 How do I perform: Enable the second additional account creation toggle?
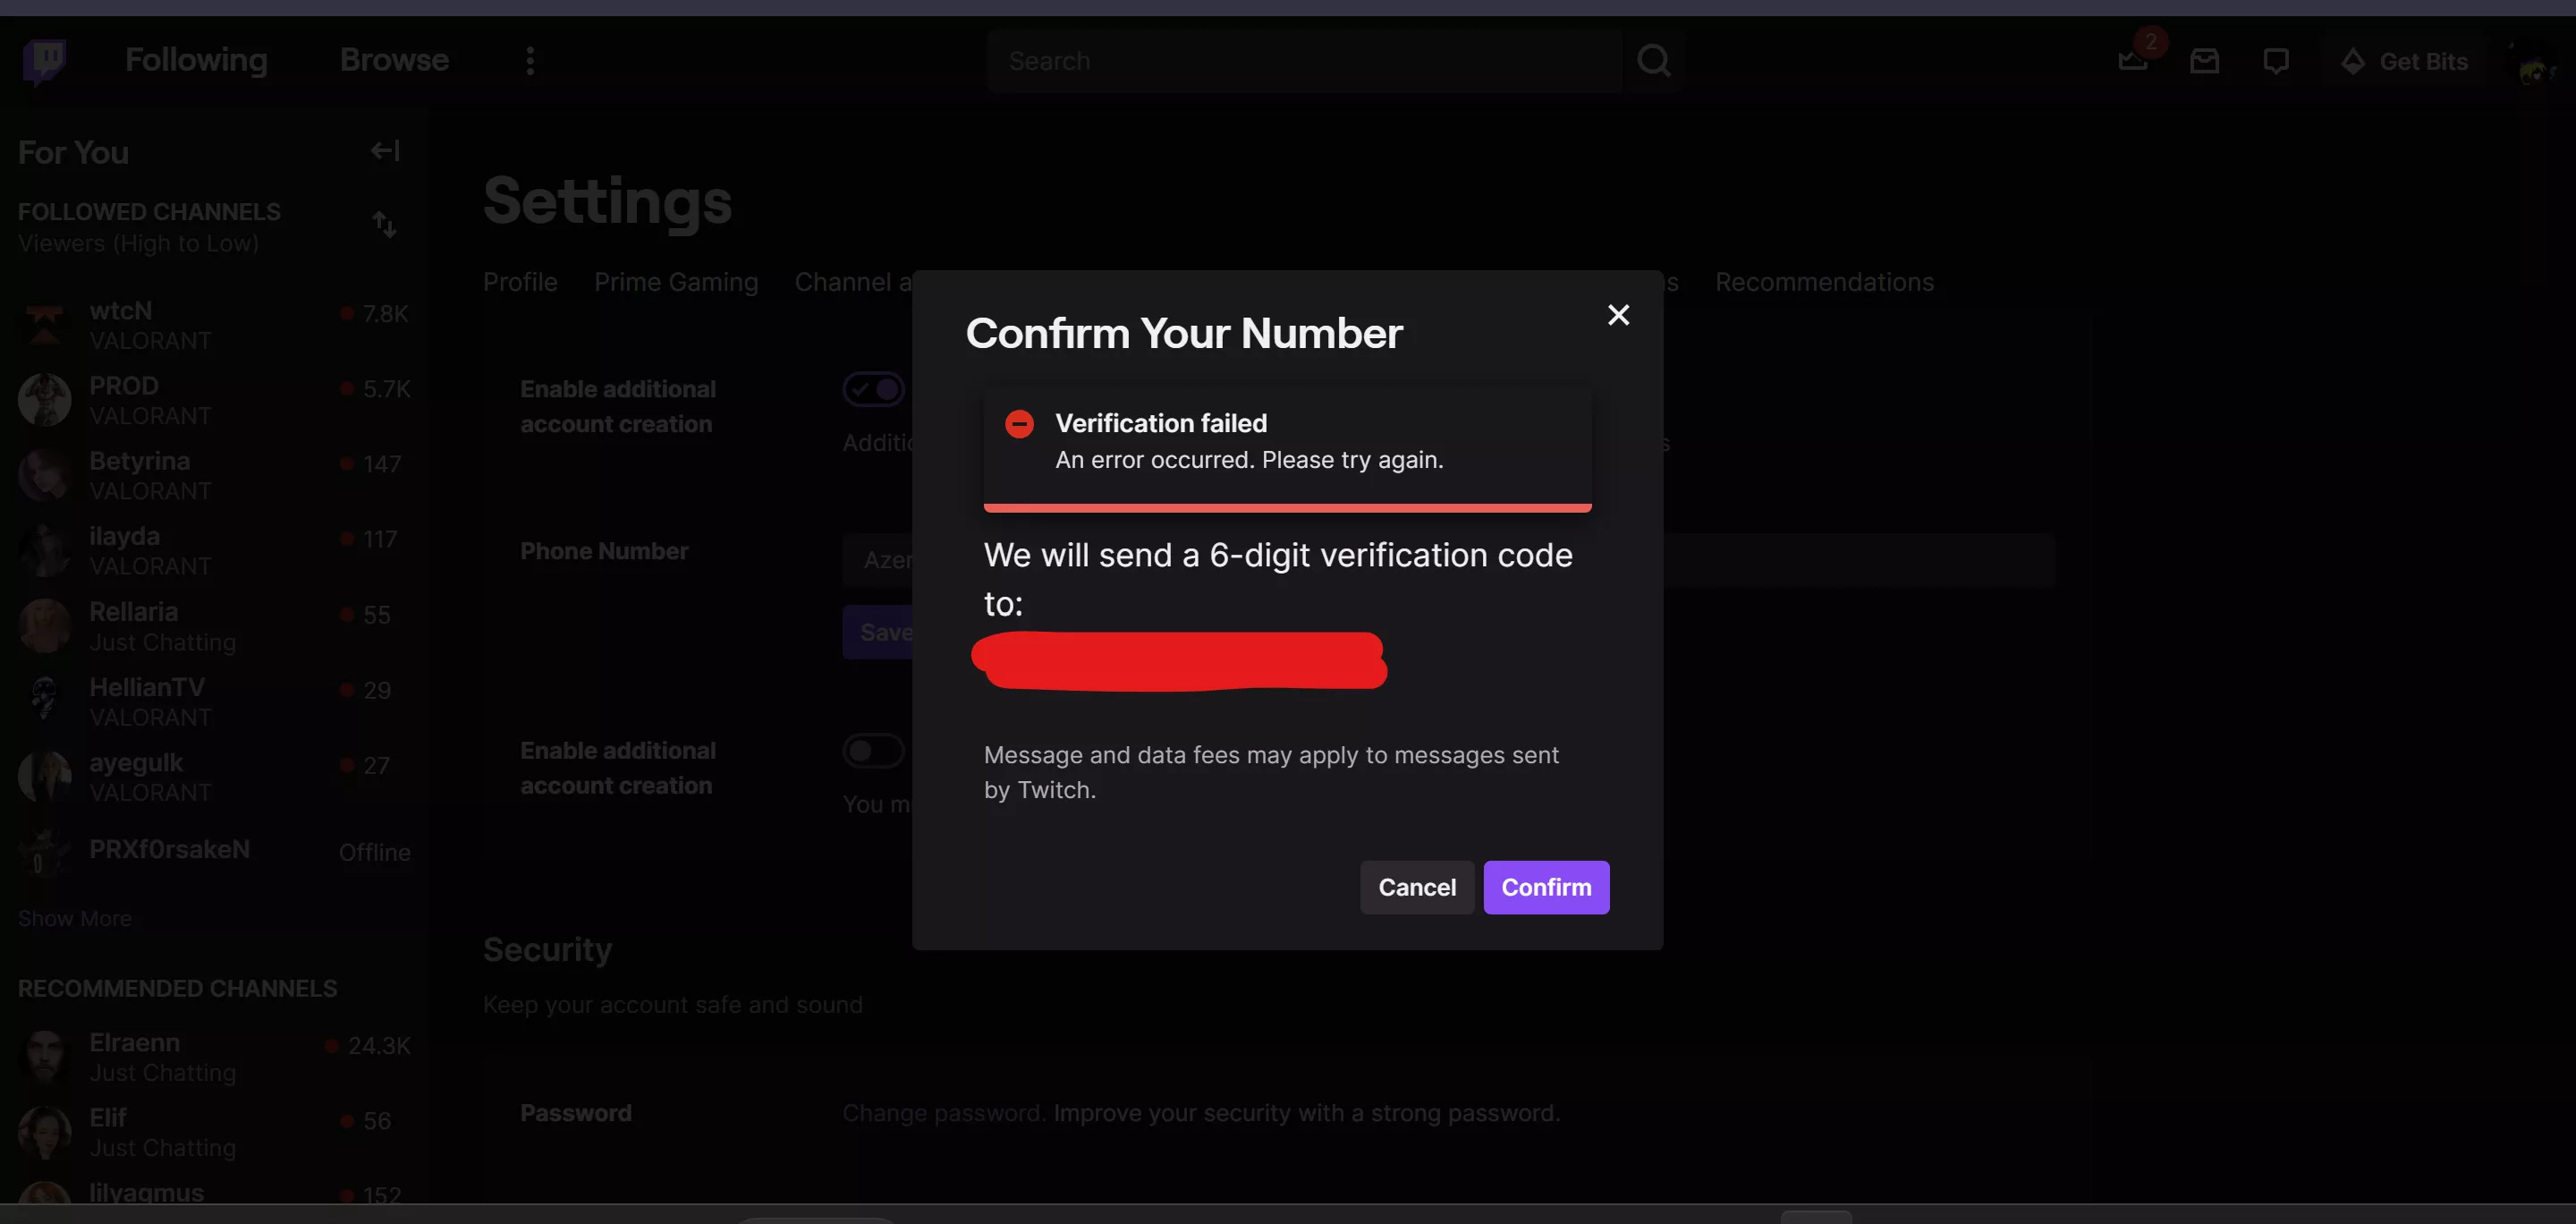(872, 750)
